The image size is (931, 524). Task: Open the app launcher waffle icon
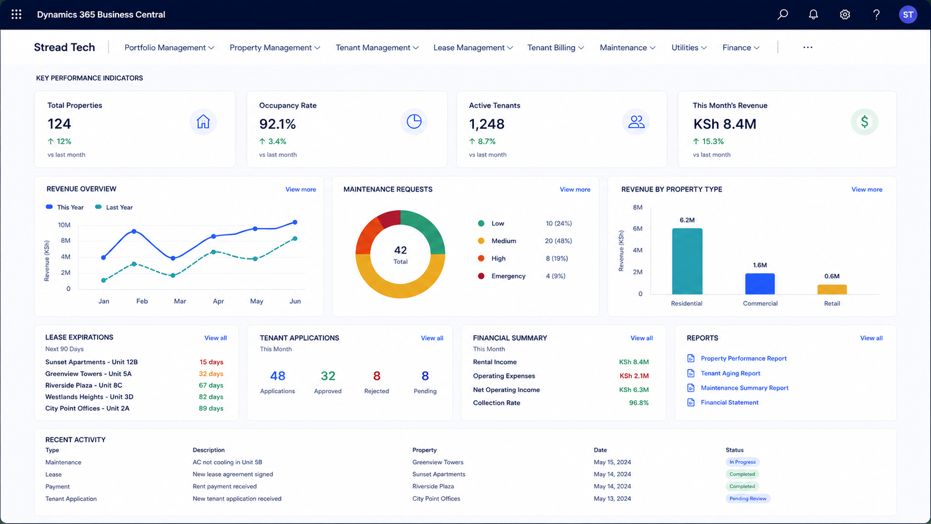click(x=17, y=14)
